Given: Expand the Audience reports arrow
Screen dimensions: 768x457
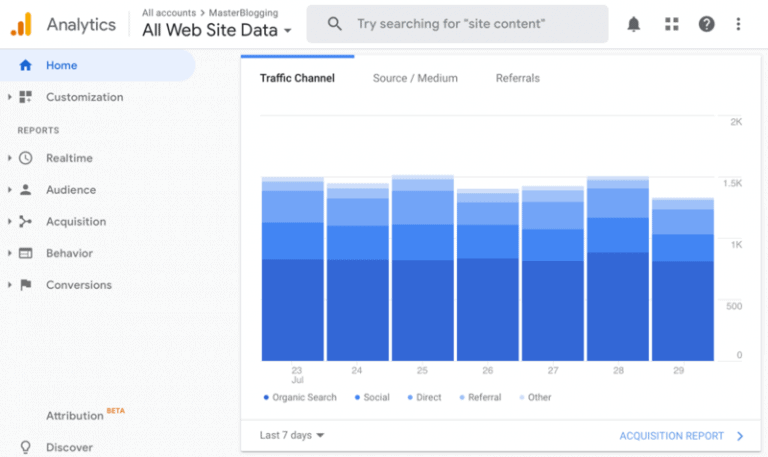Looking at the screenshot, I should (x=9, y=190).
